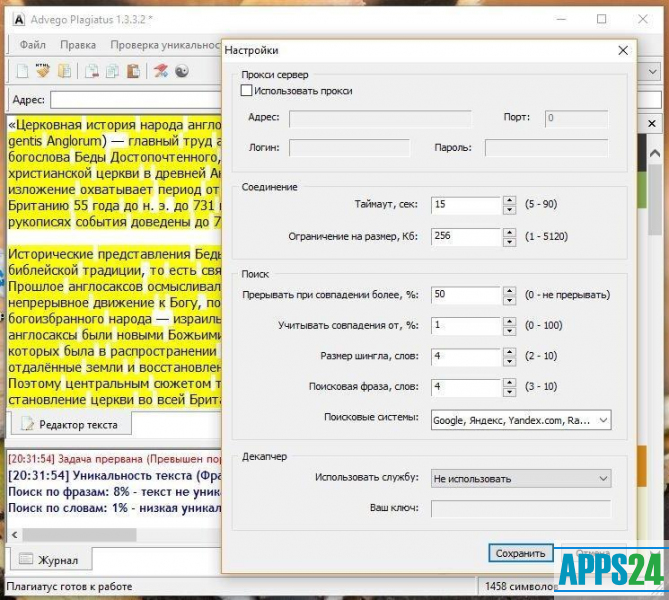
Task: Decrease the Ограничение на размер value
Action: point(509,242)
